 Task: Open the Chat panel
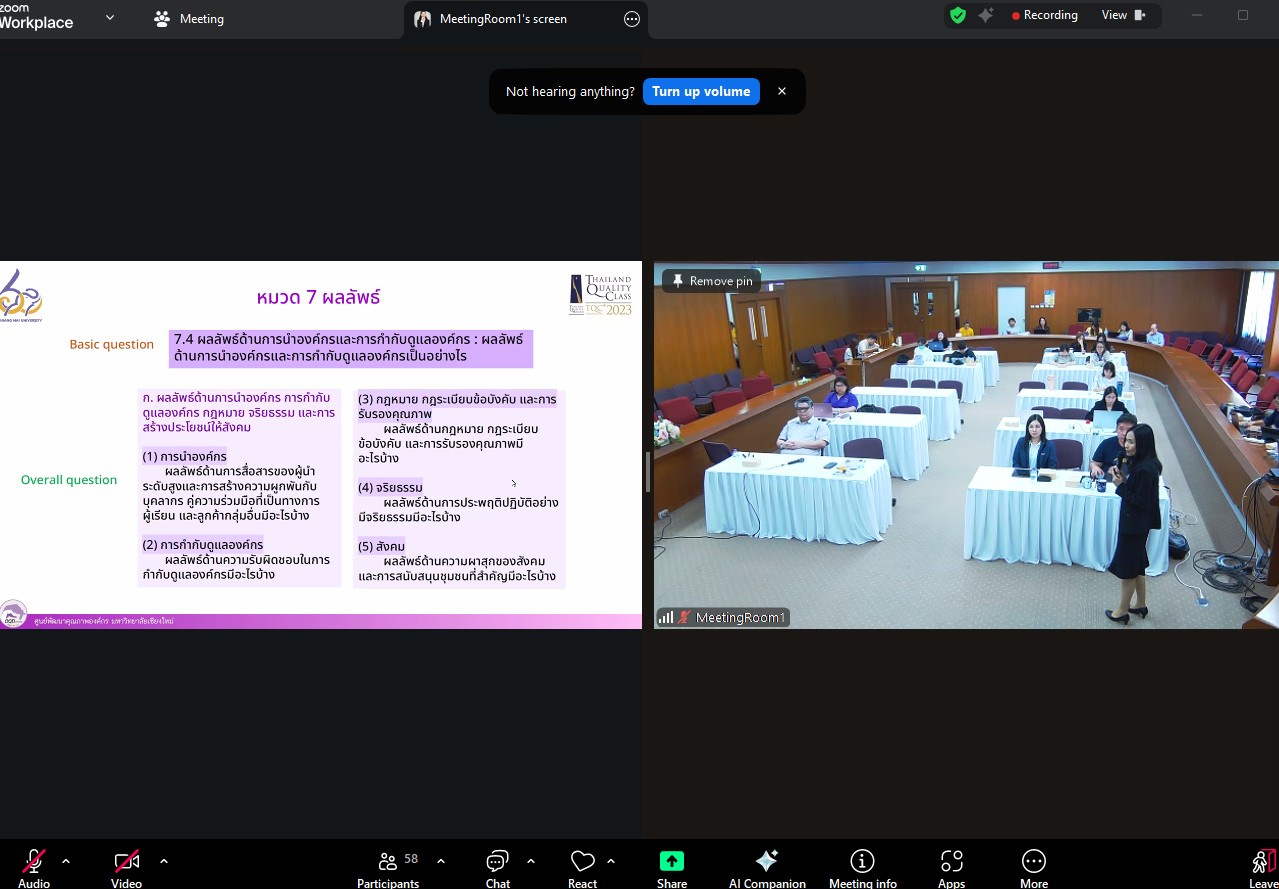coord(497,862)
